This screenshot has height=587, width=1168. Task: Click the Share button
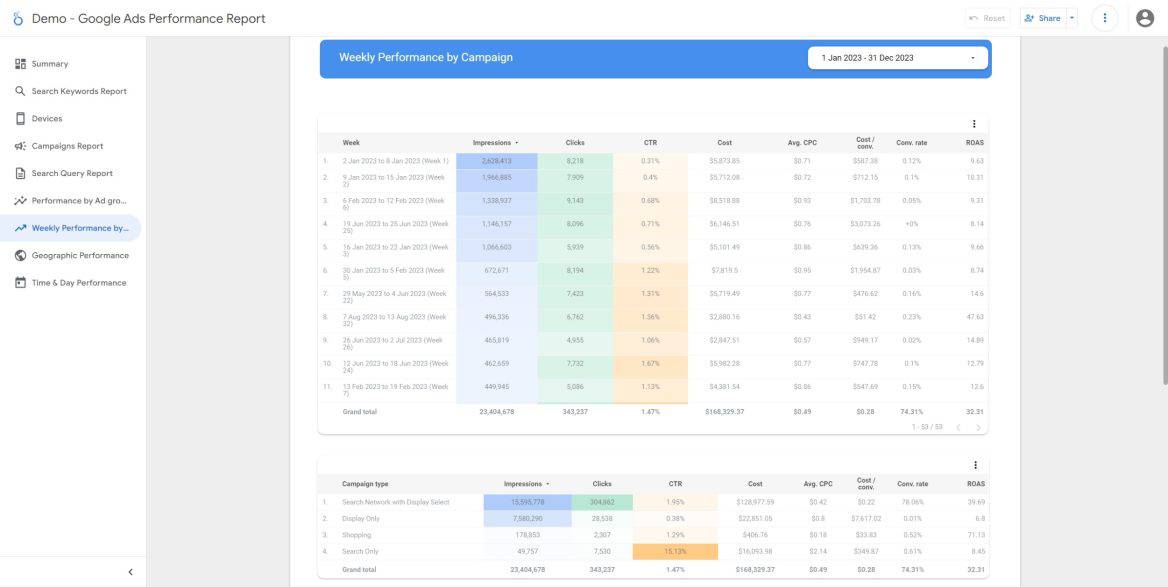pyautogui.click(x=1046, y=17)
